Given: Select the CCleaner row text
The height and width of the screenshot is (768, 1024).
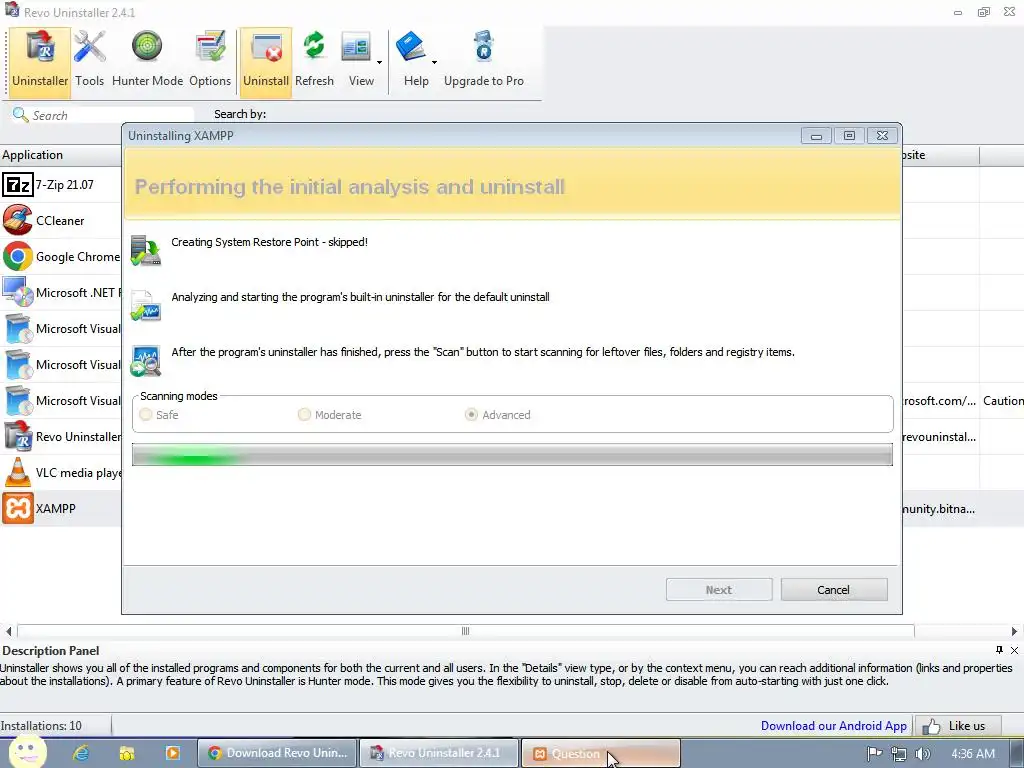Looking at the screenshot, I should [x=60, y=221].
